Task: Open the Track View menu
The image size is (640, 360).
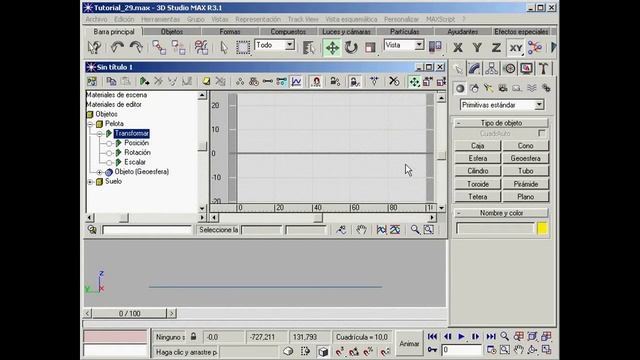Action: (303, 19)
